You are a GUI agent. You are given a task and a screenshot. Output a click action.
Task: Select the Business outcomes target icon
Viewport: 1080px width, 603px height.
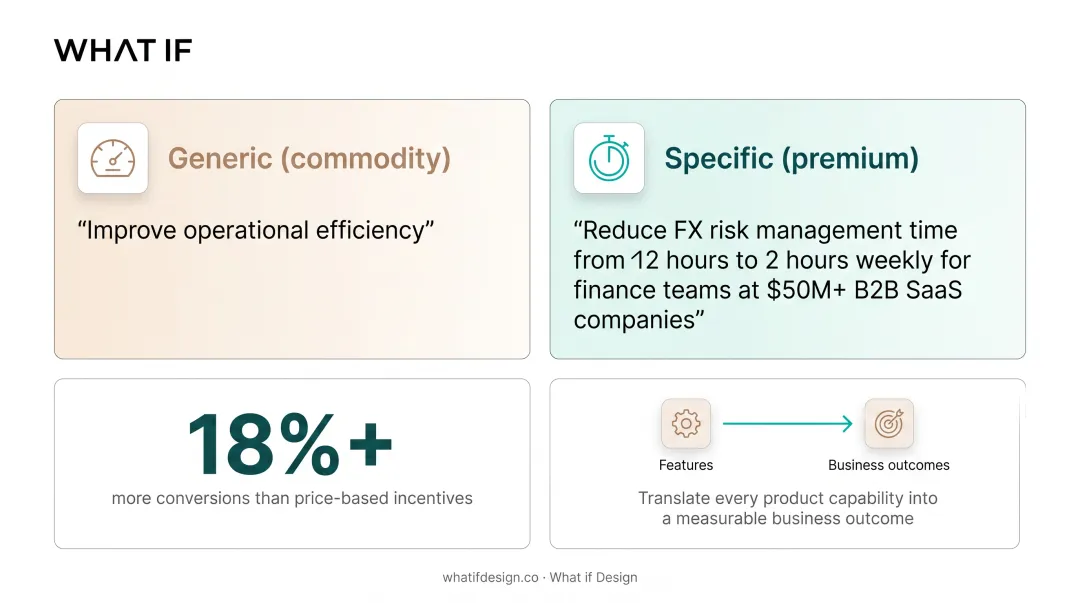889,423
